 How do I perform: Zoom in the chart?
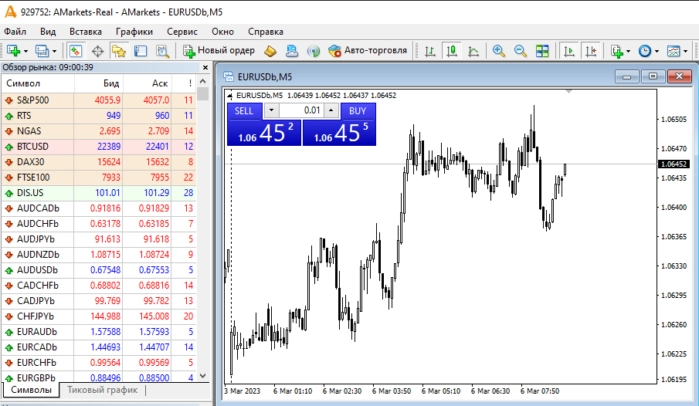click(498, 51)
